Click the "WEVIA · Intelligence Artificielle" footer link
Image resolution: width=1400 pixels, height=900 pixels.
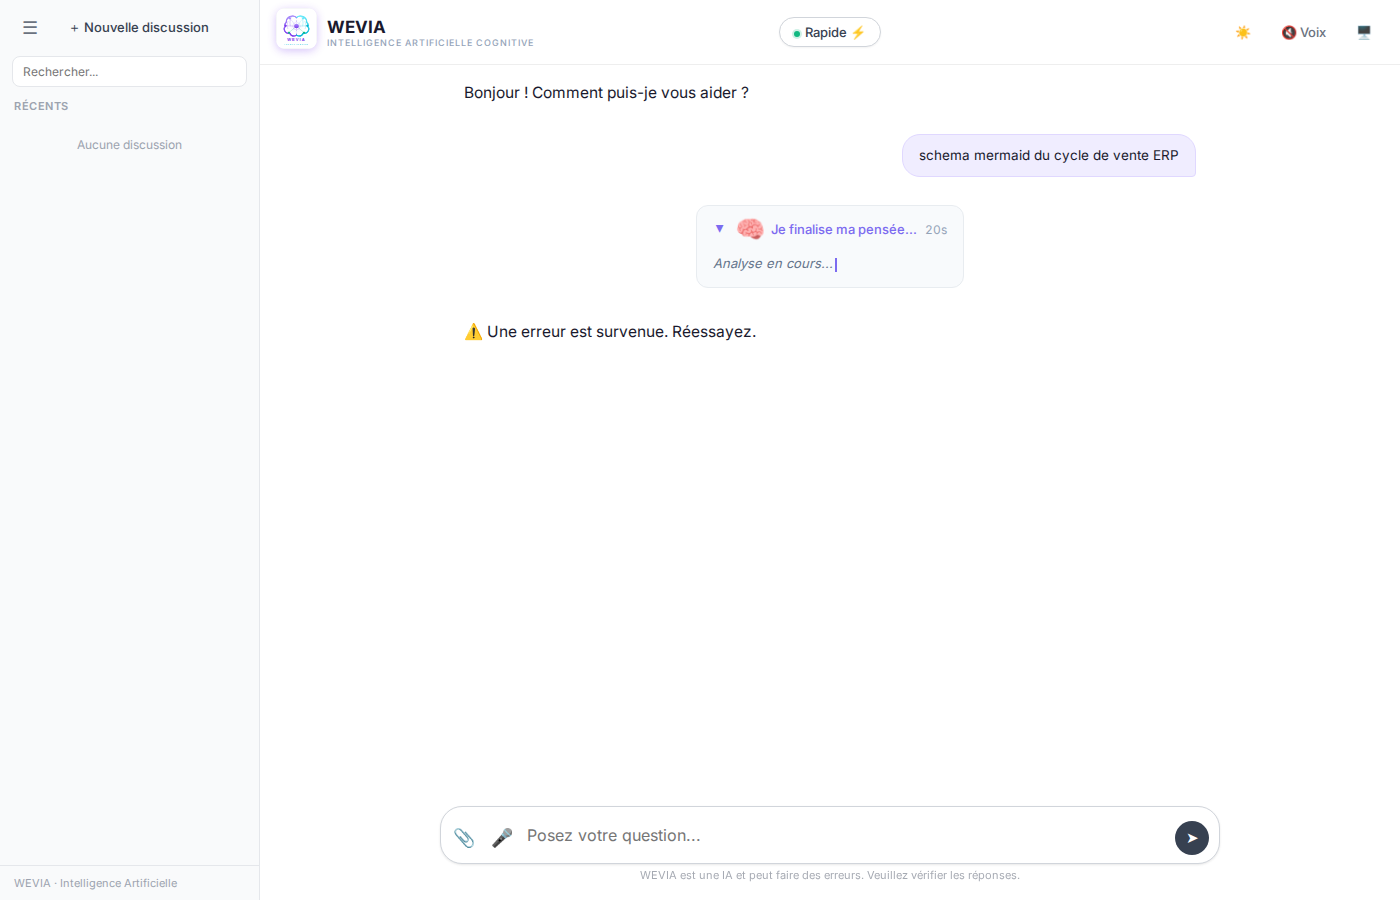click(96, 883)
